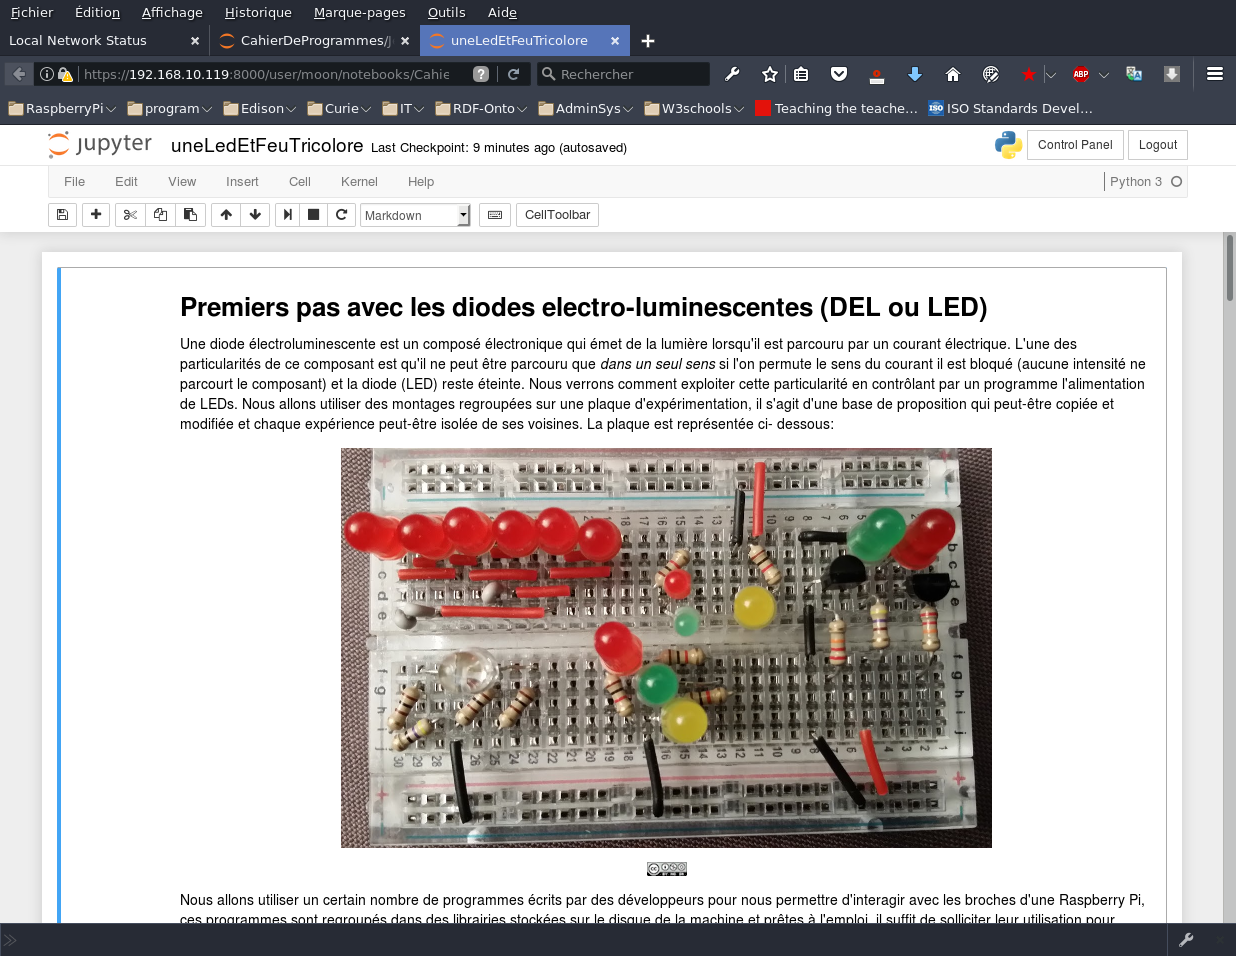Insert a new cell using the plus icon
The image size is (1236, 956).
tap(96, 214)
